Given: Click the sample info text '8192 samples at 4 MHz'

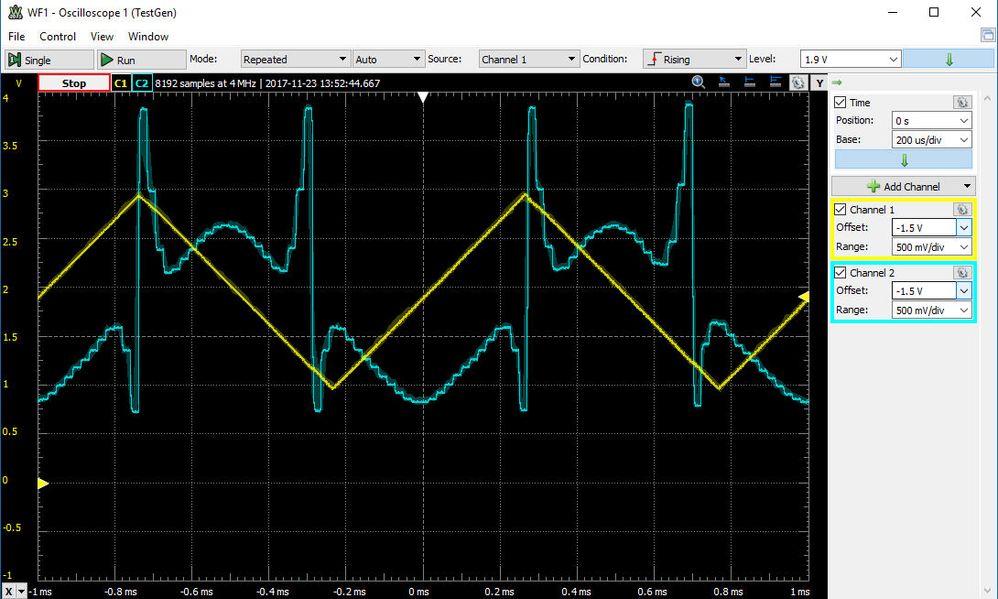Looking at the screenshot, I should pyautogui.click(x=206, y=83).
